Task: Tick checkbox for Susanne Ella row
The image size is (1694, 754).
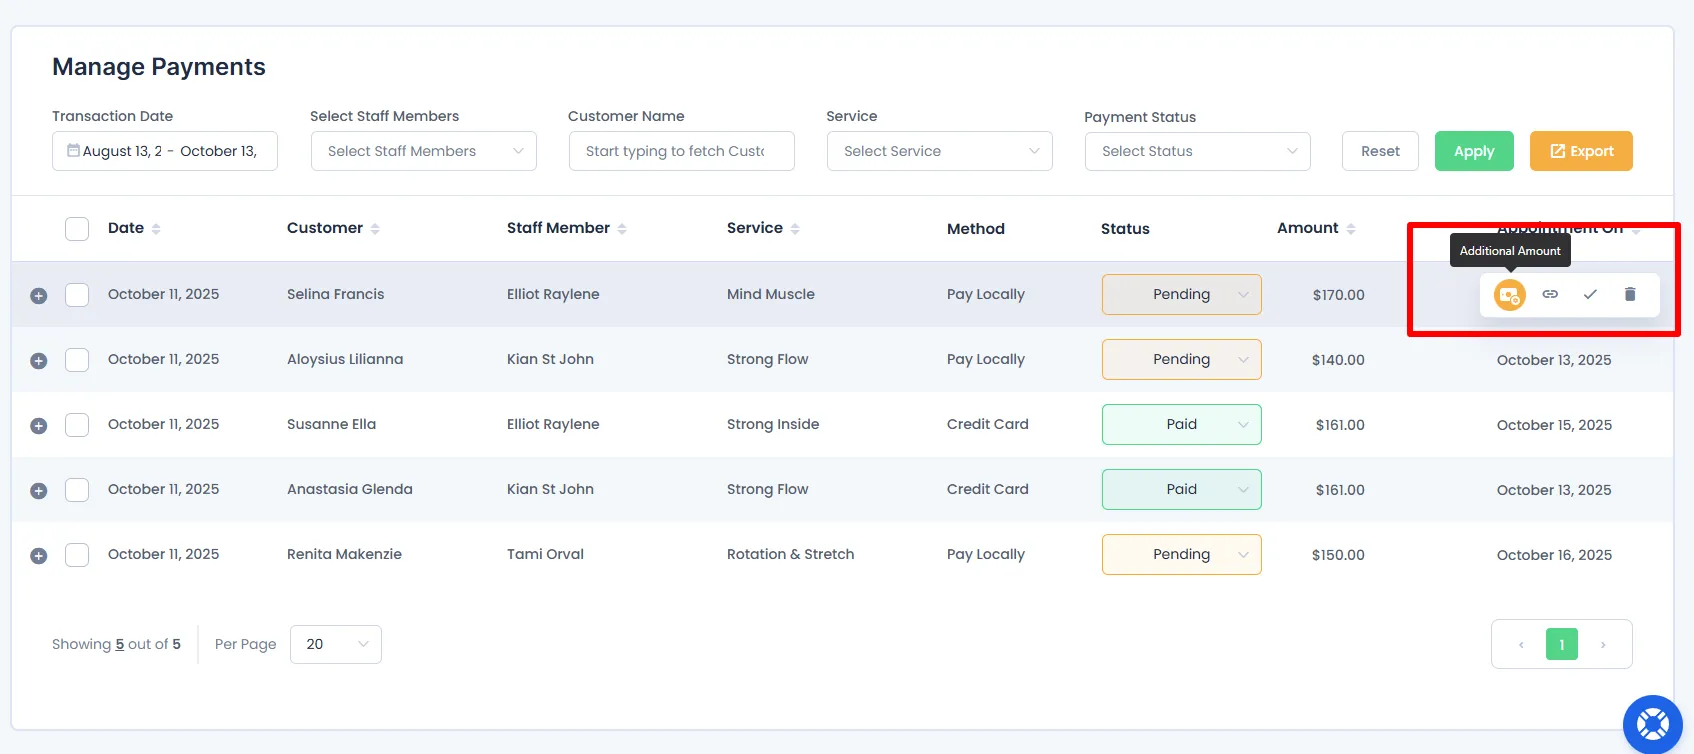Action: tap(77, 425)
